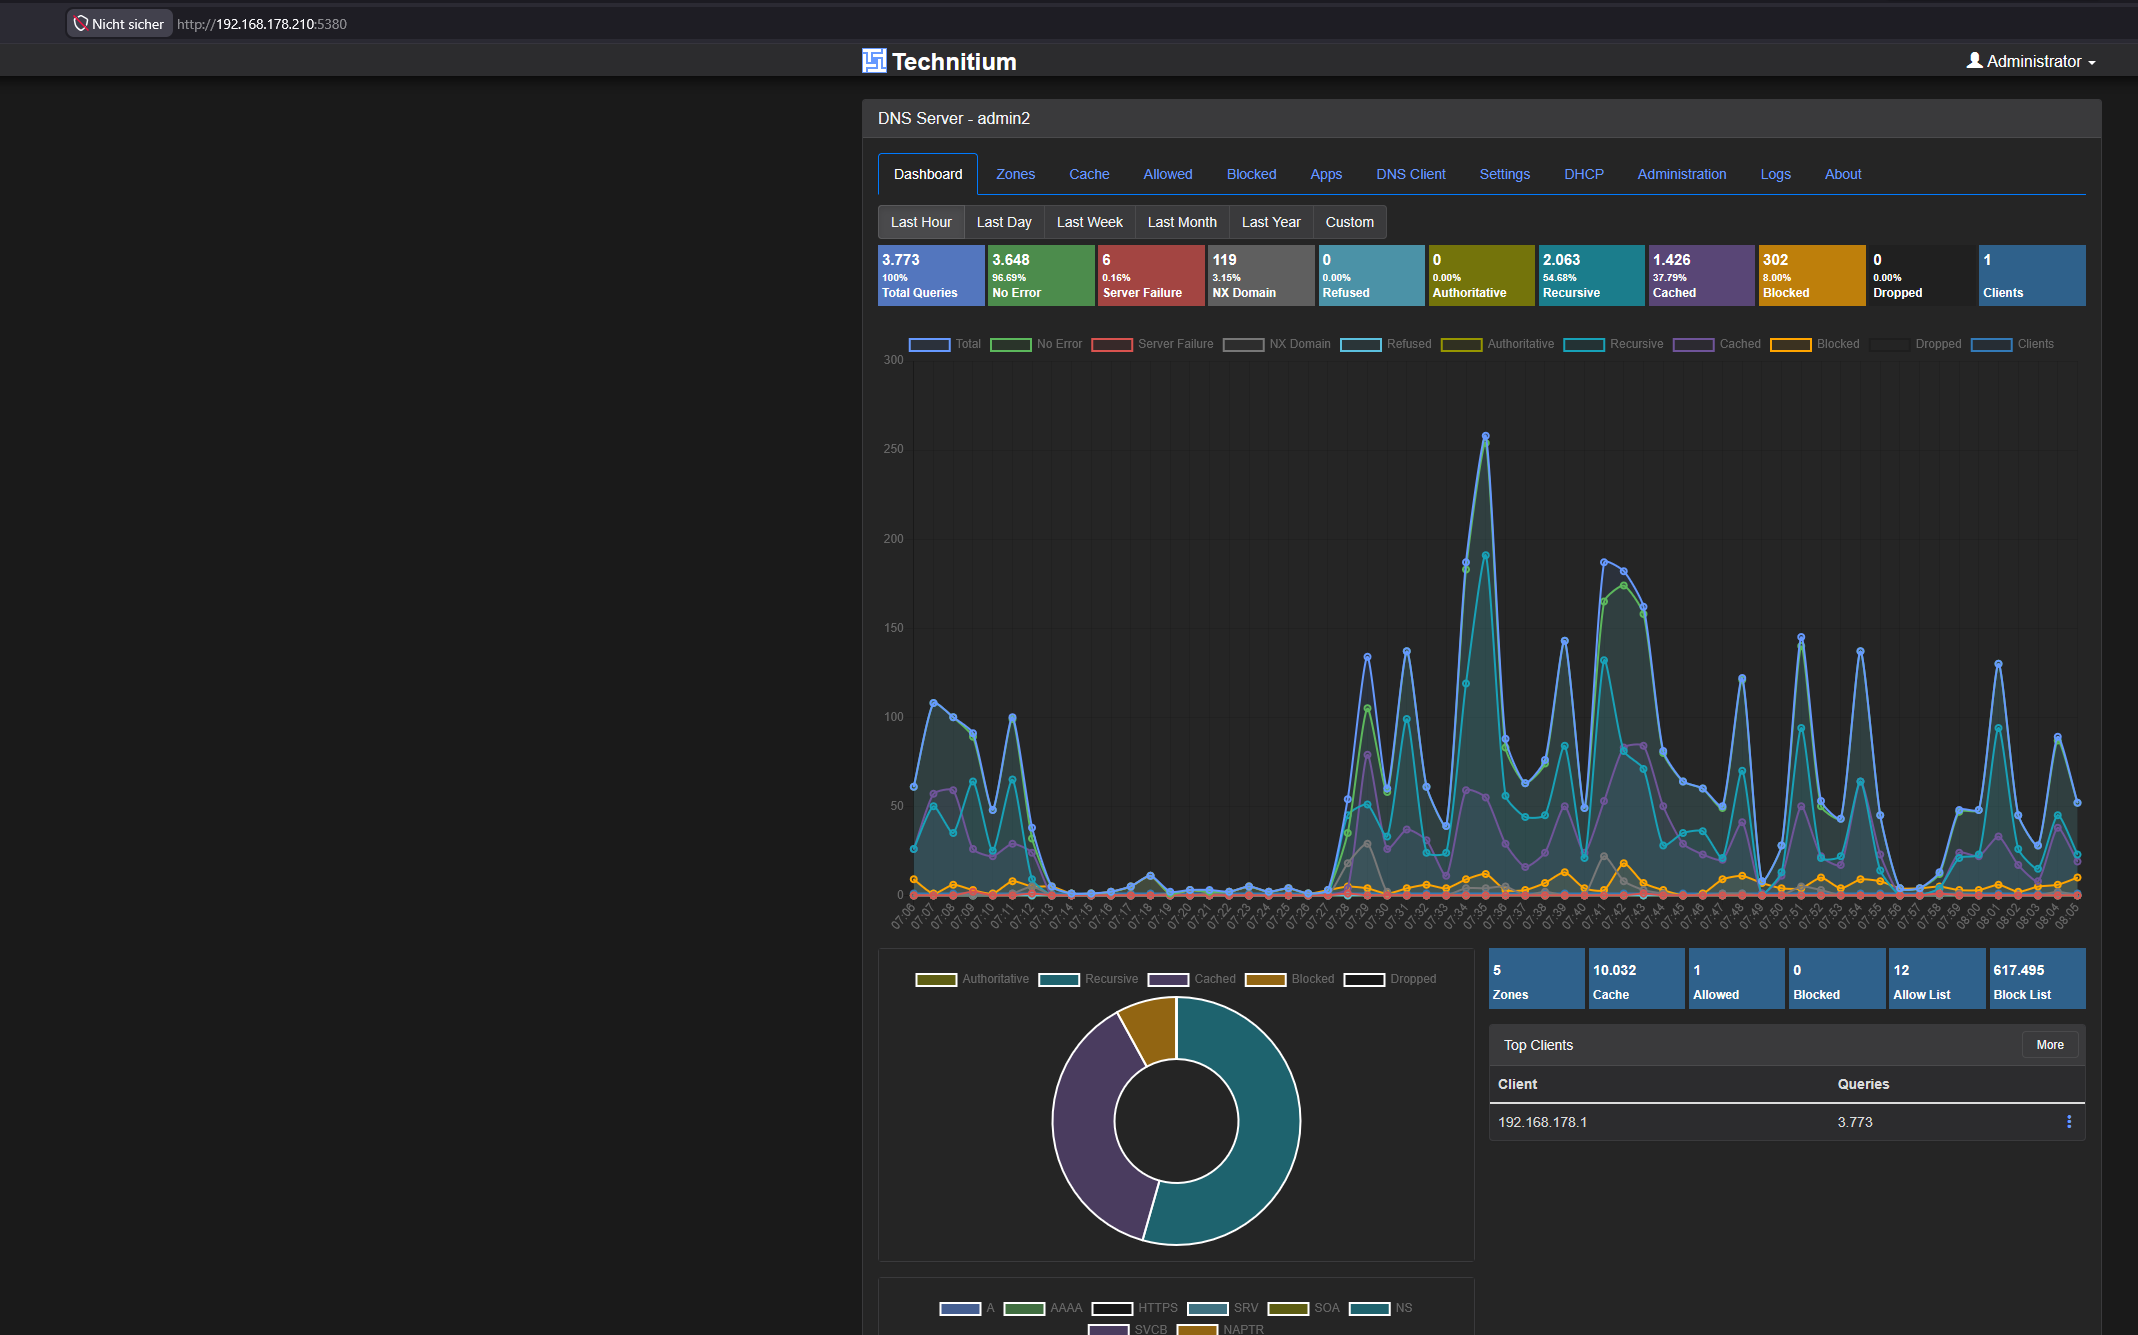2138x1335 pixels.
Task: Click the Nicht sicher security shield icon
Action: pyautogui.click(x=81, y=23)
